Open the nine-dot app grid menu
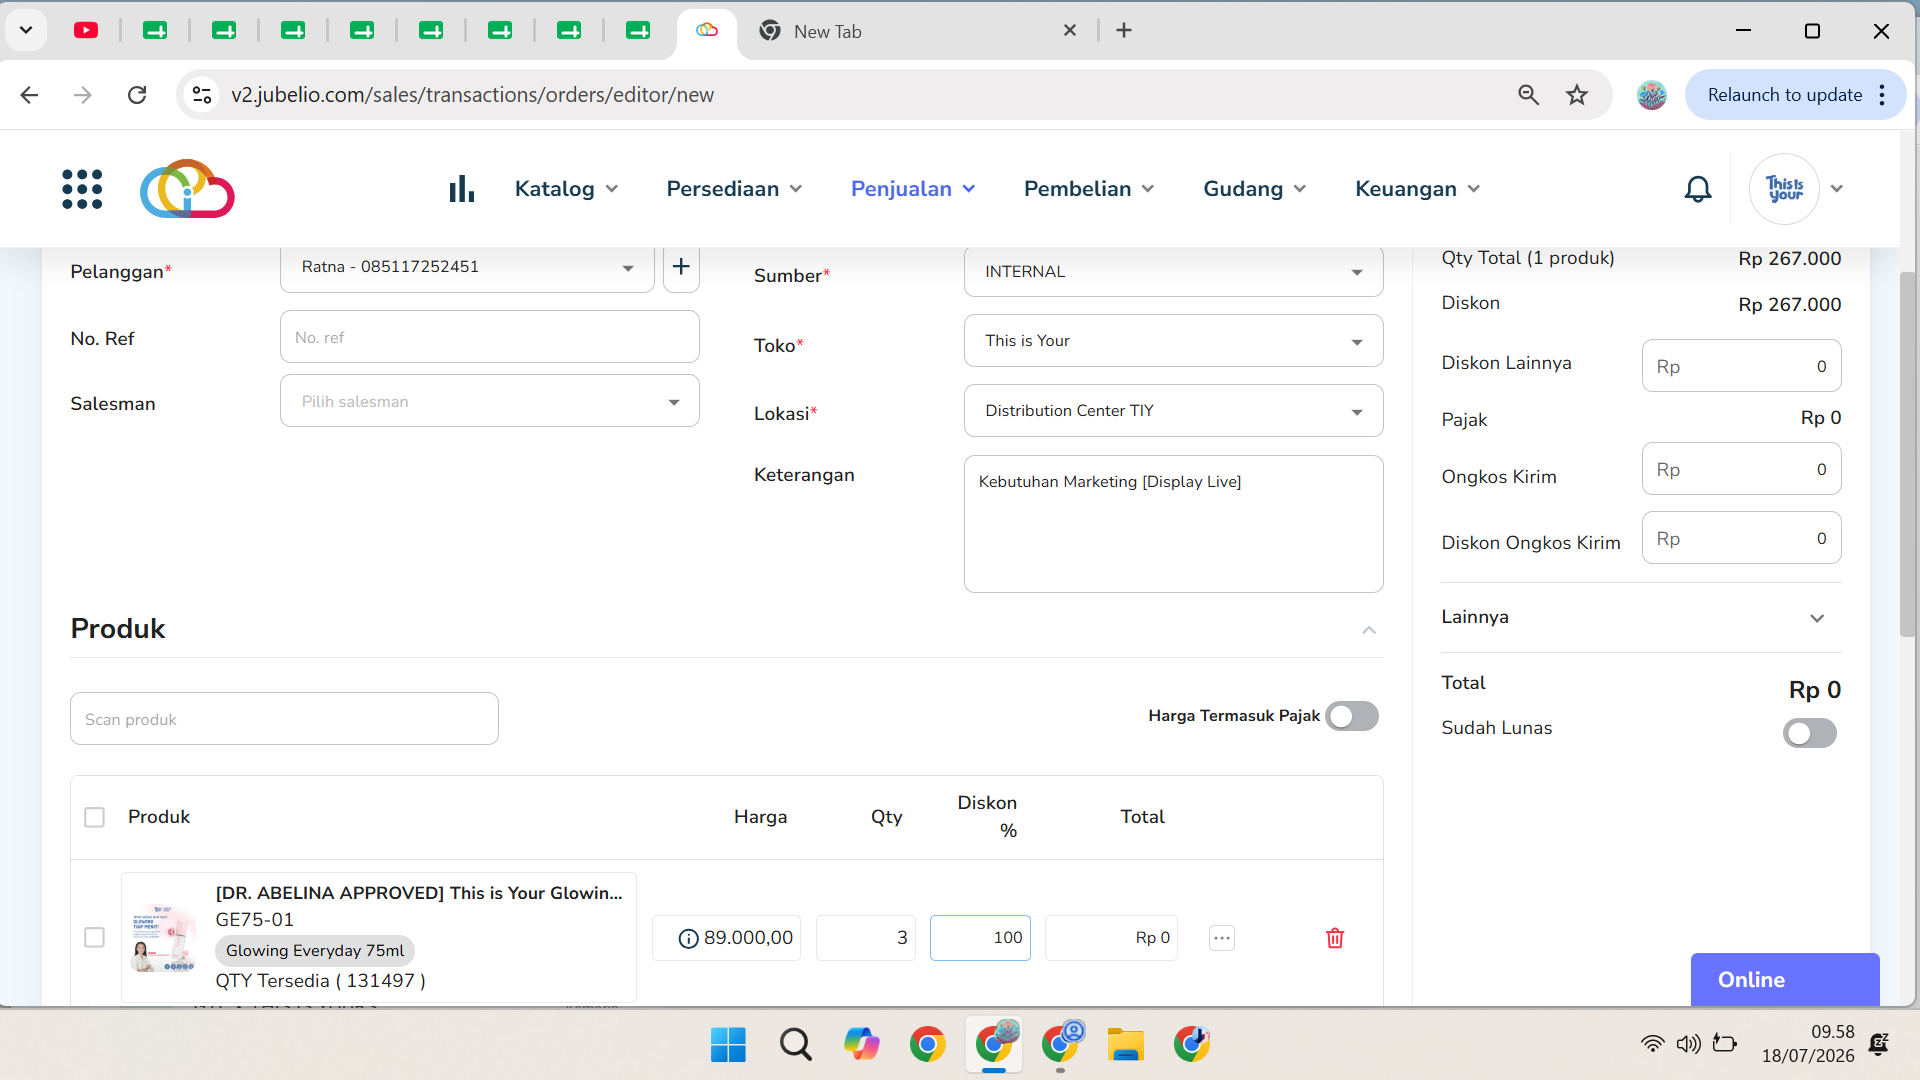Viewport: 1920px width, 1080px height. coord(82,189)
